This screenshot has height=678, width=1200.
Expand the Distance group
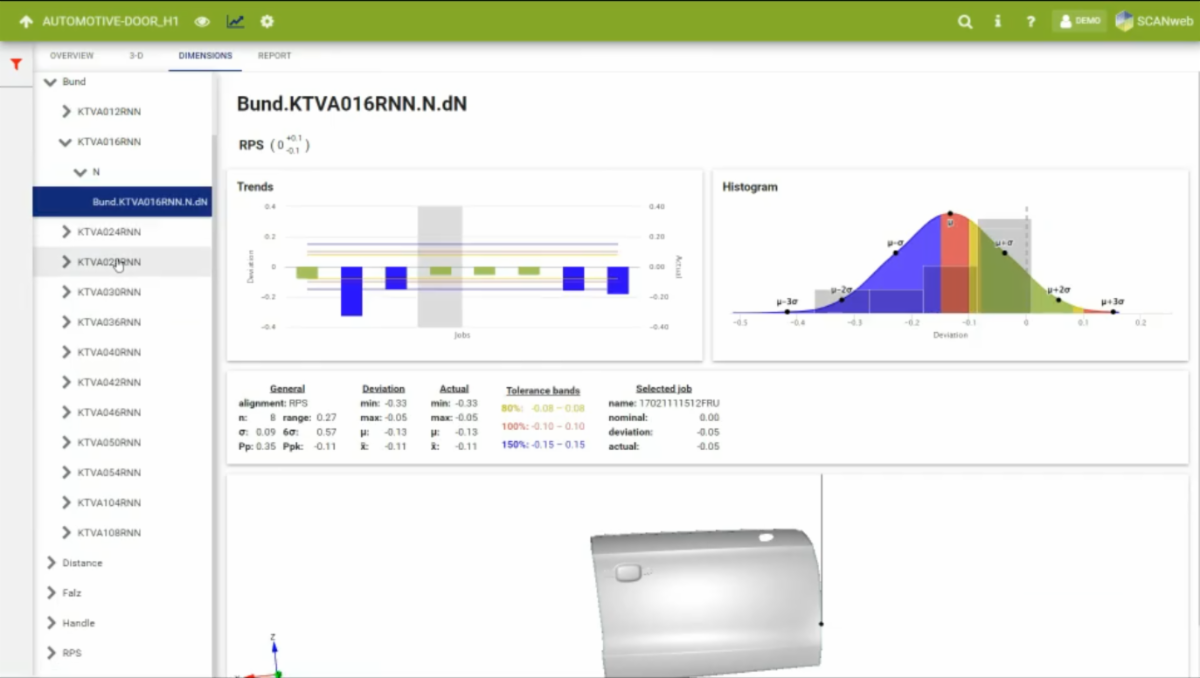51,563
